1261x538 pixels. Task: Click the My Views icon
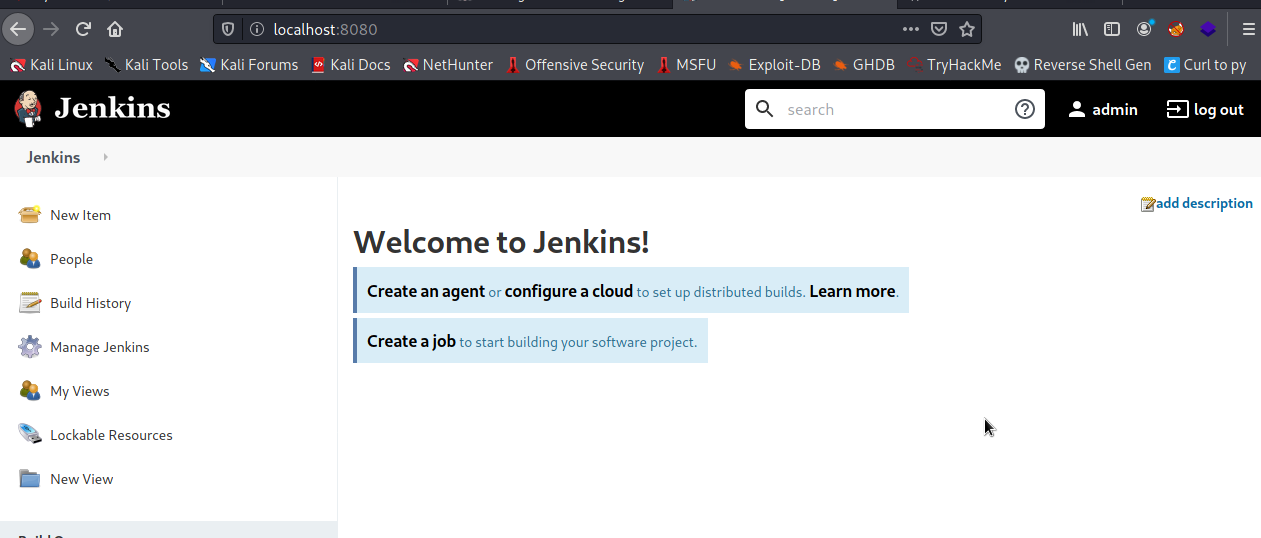point(30,391)
